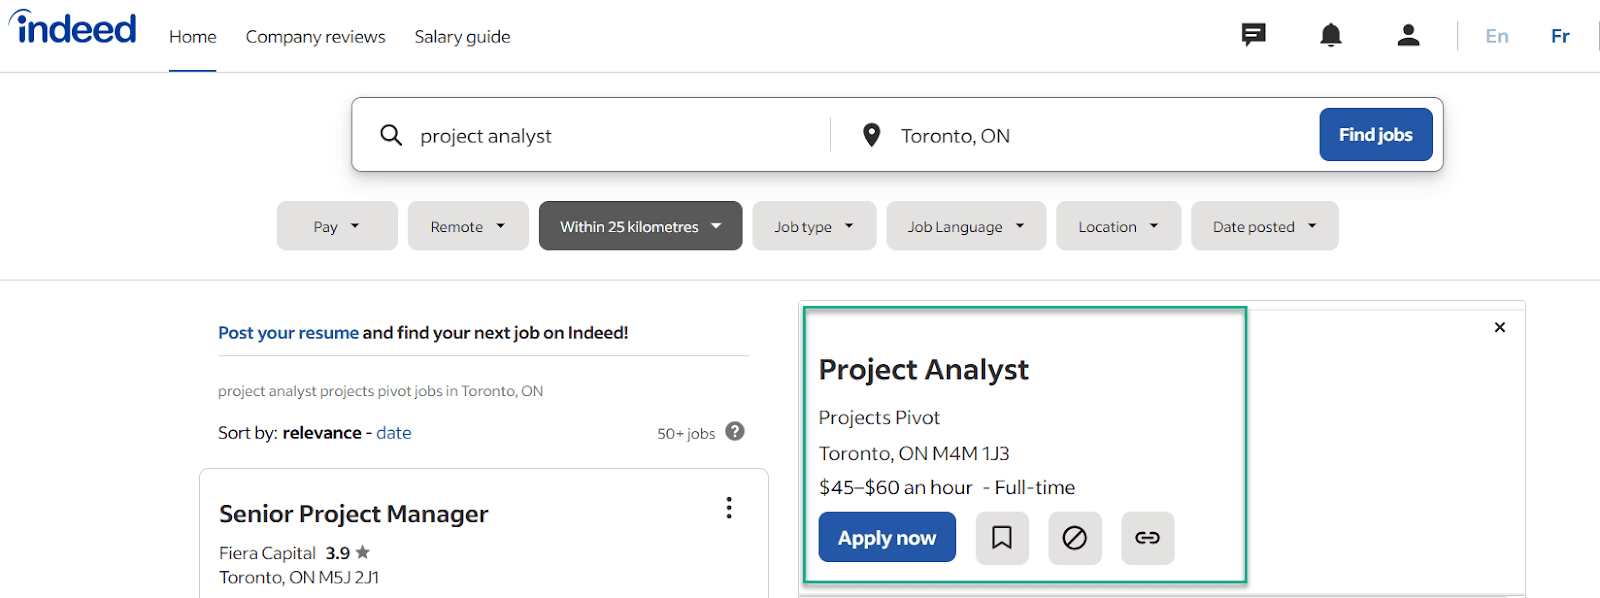Click the Project Analyst job title heading
Image resolution: width=1600 pixels, height=598 pixels.
[x=924, y=370]
